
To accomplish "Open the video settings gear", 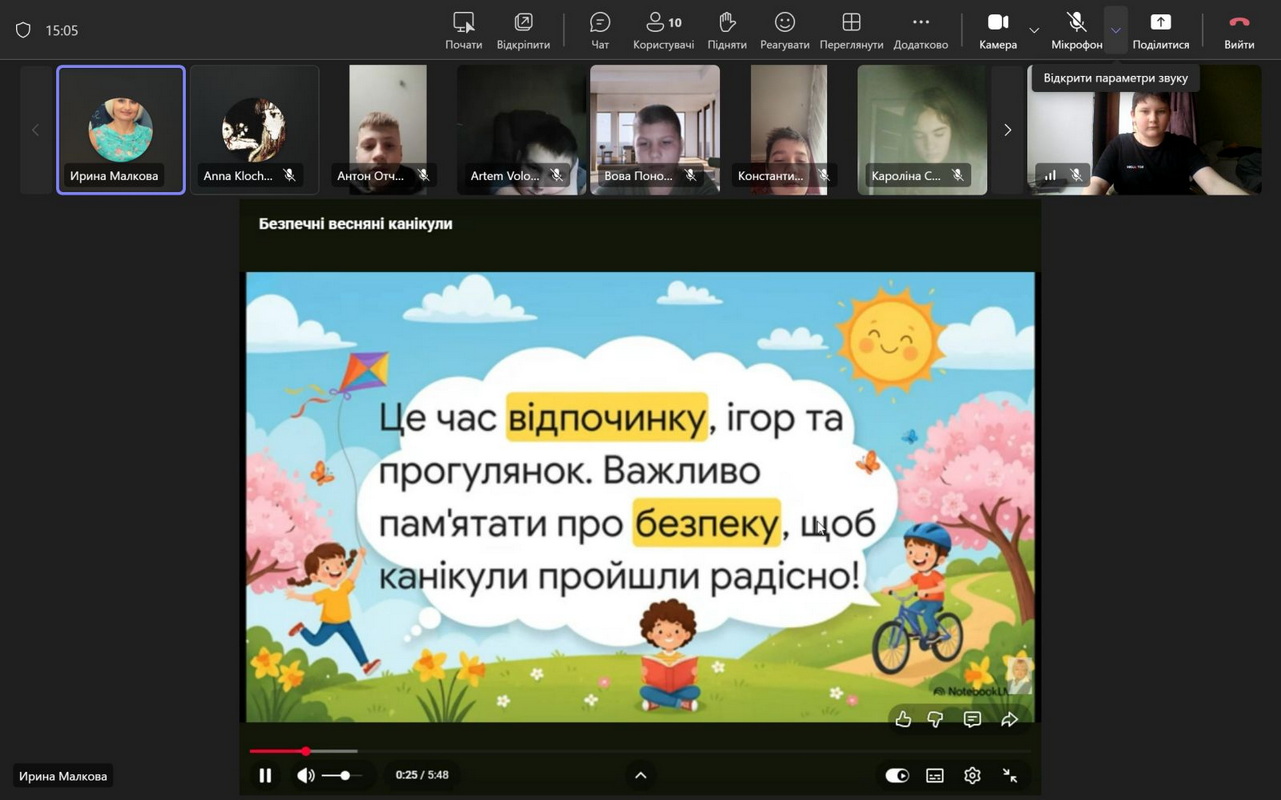I will [972, 775].
